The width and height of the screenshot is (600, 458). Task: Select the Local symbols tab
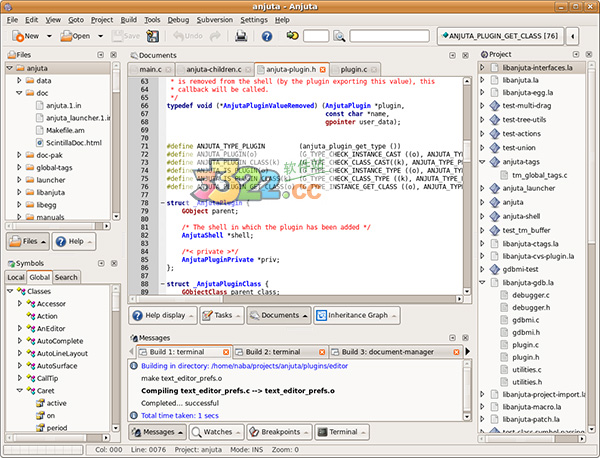[16, 277]
